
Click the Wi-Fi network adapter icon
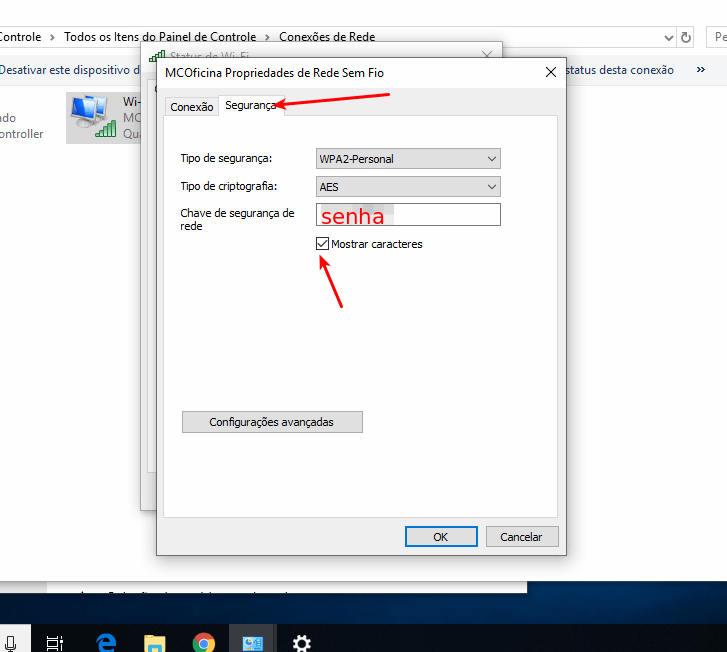[94, 117]
